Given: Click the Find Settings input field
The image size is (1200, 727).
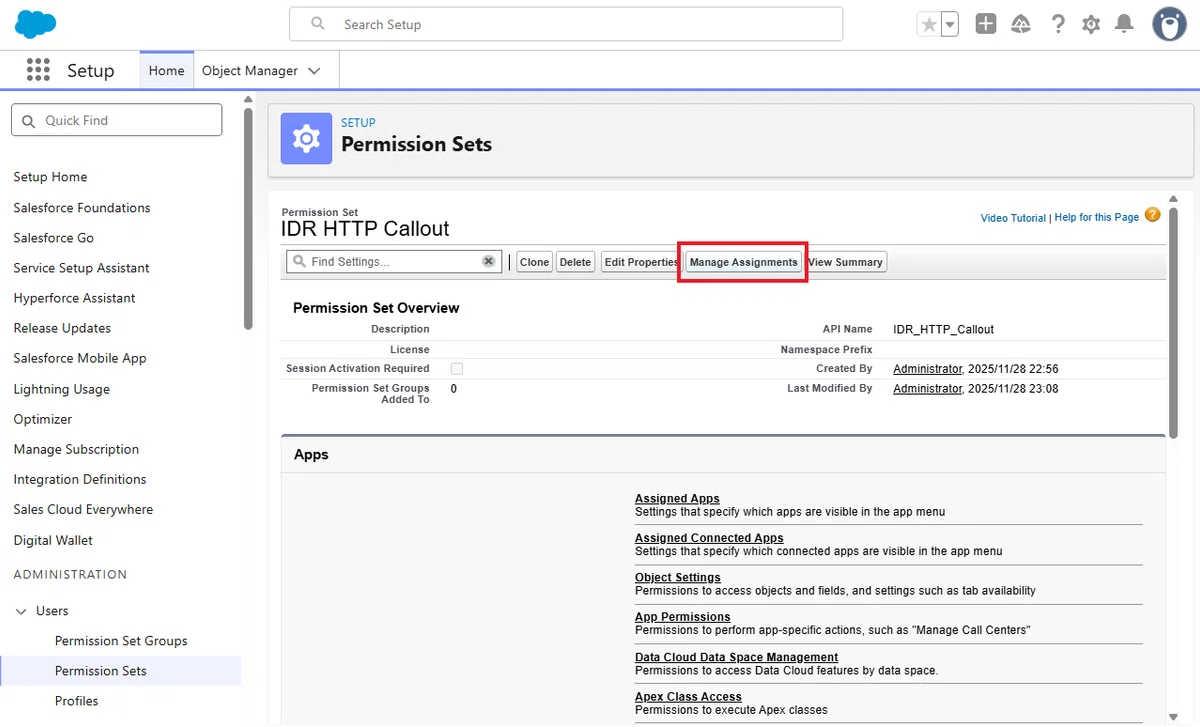Looking at the screenshot, I should tap(392, 261).
